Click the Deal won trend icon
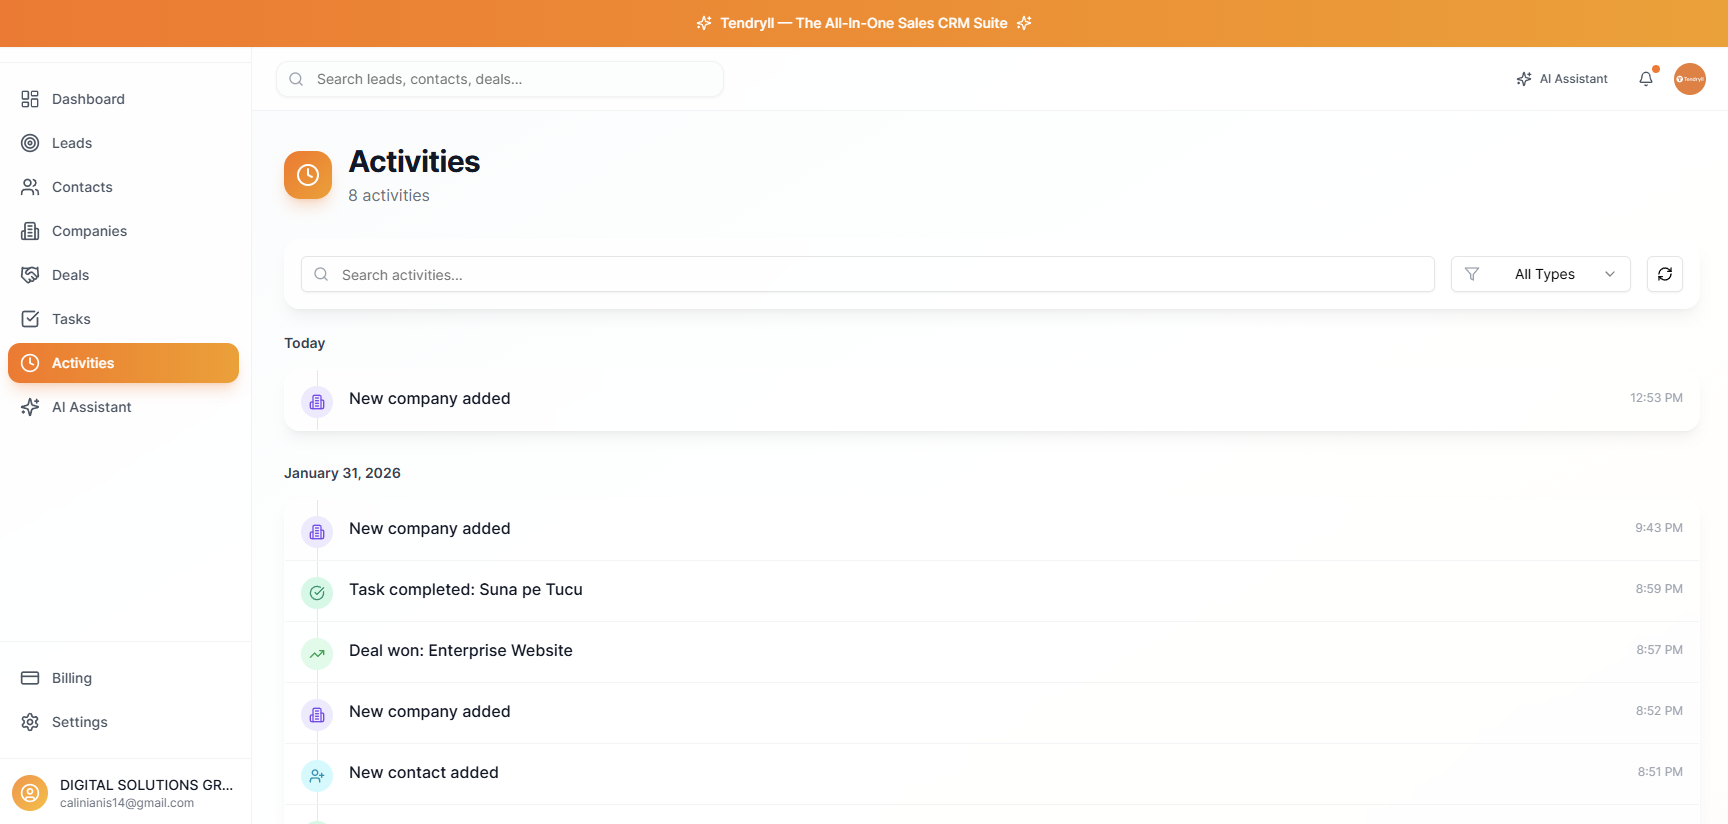1728x824 pixels. tap(317, 654)
